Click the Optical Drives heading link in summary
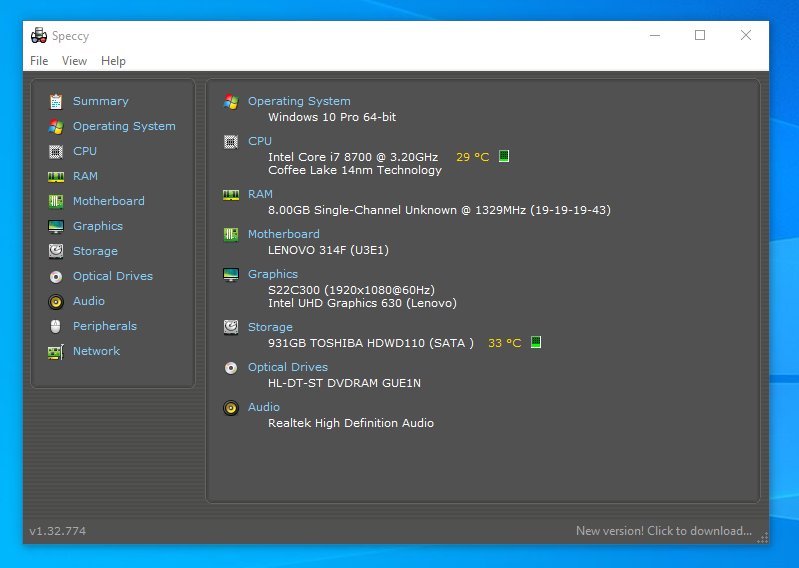 pos(288,367)
